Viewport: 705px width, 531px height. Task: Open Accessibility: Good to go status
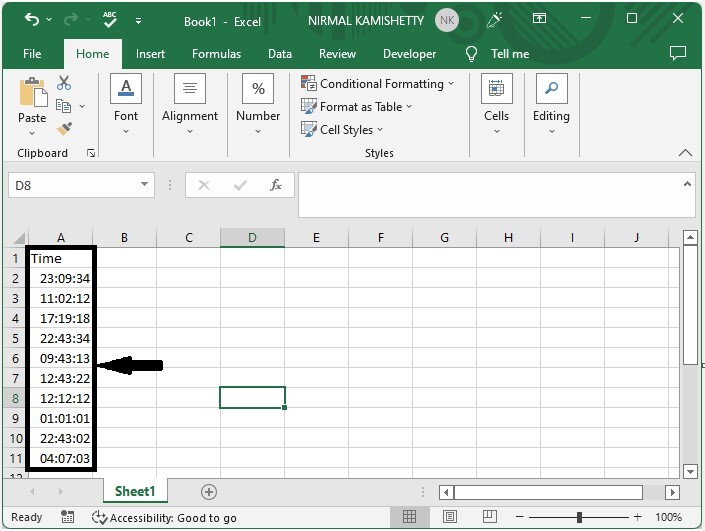(164, 518)
